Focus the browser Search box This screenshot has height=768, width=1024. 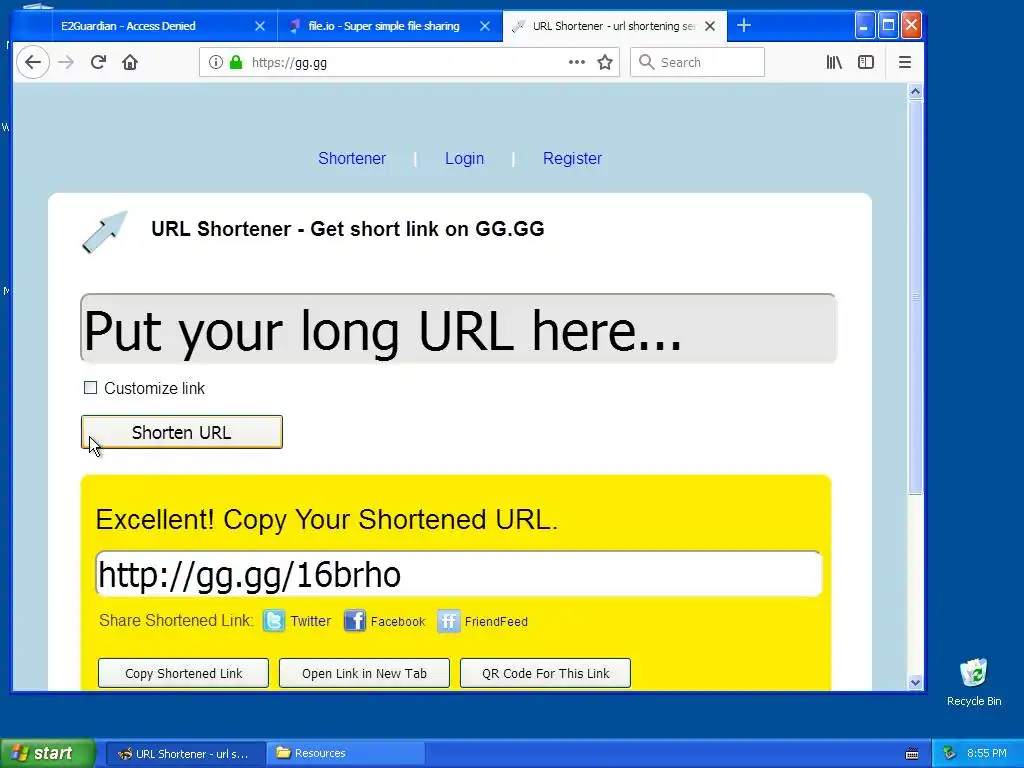697,63
